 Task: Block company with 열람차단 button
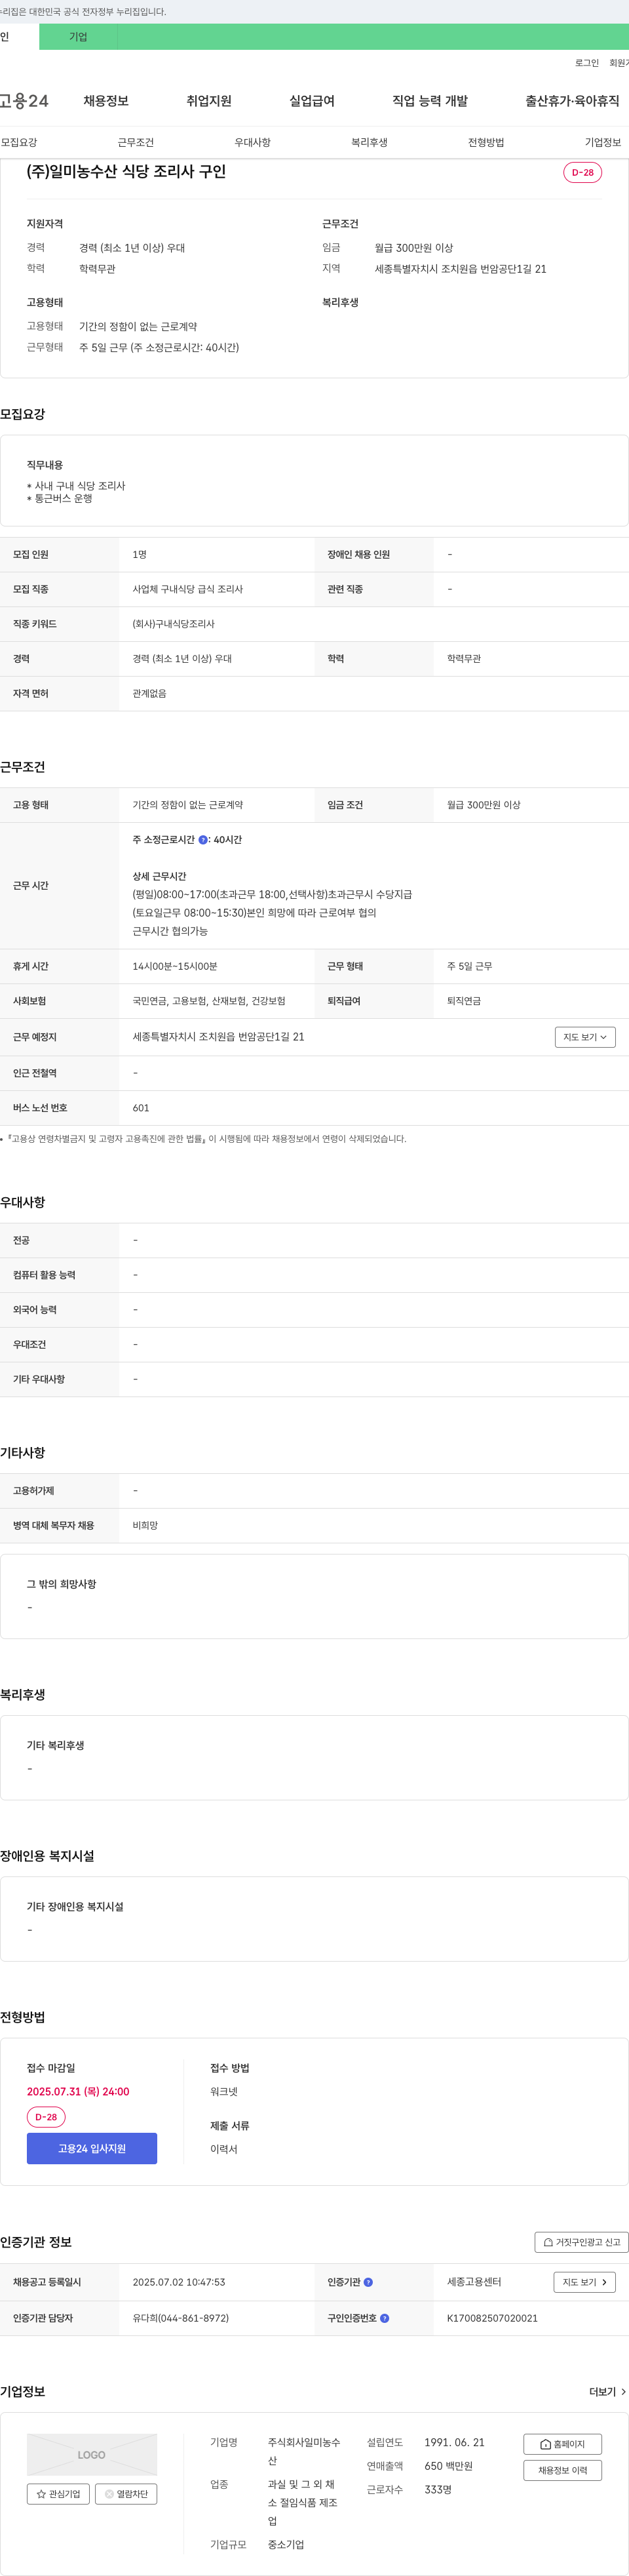(x=126, y=2494)
